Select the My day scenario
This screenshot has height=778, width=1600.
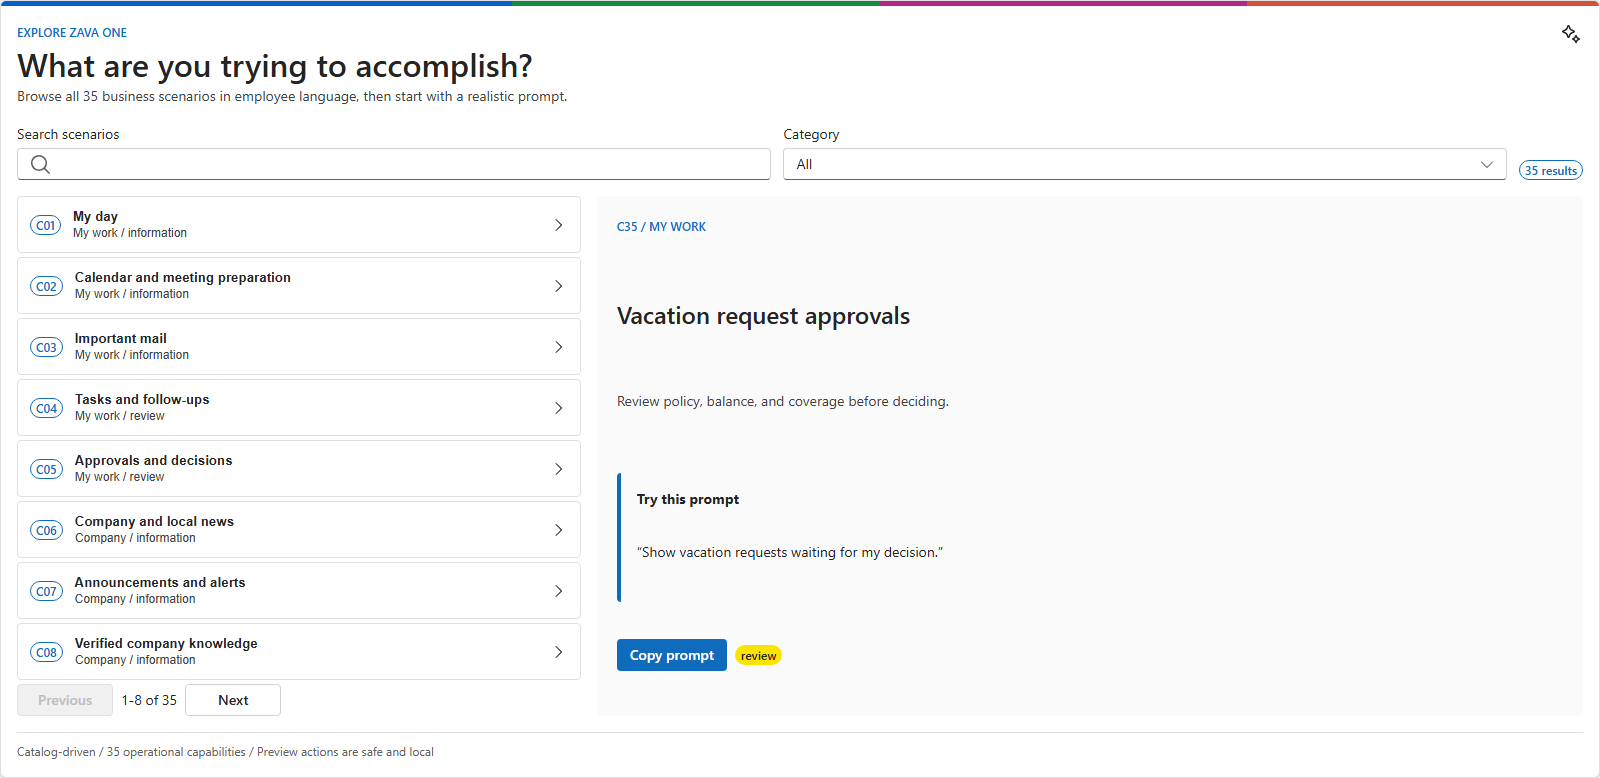(299, 225)
